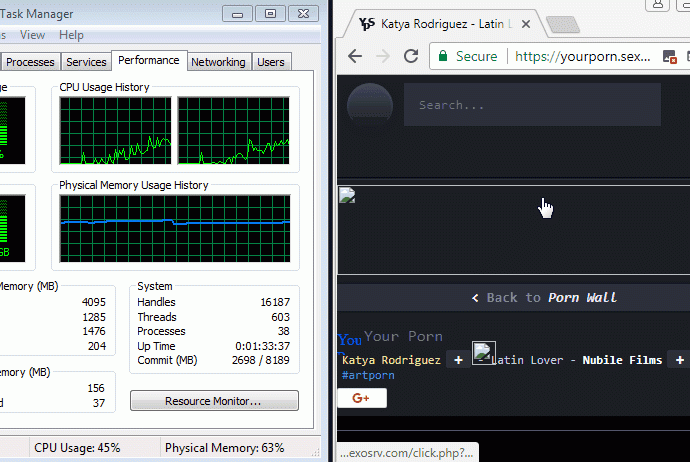Click the site Search field

coord(532,105)
